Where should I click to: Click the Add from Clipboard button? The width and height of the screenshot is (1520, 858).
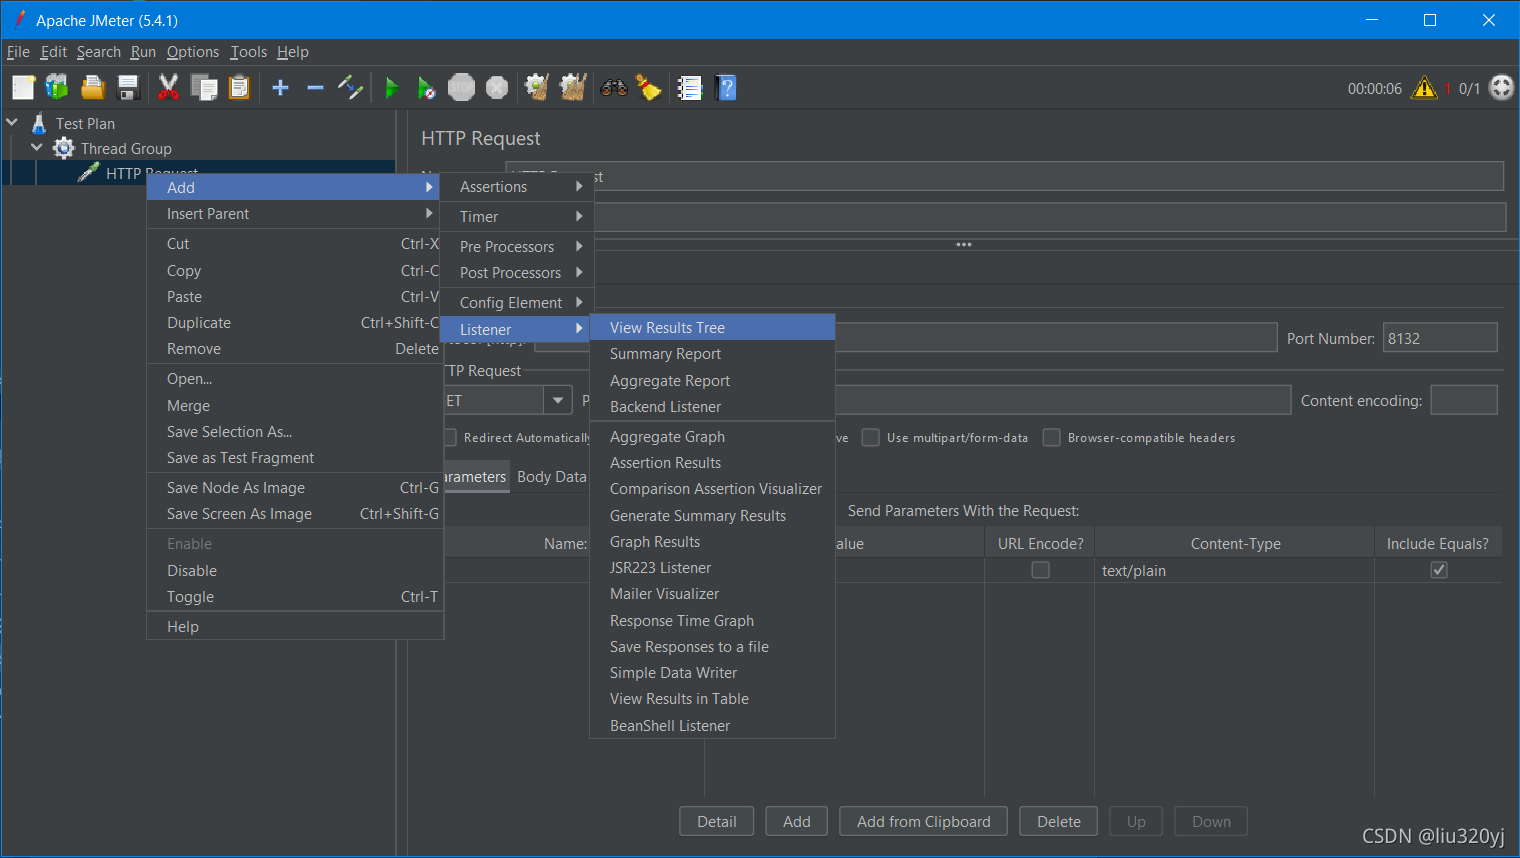pyautogui.click(x=924, y=822)
